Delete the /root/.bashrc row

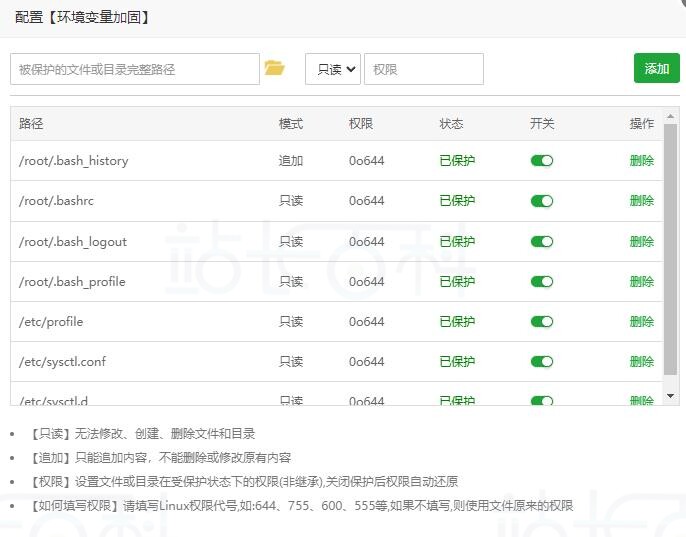tap(641, 201)
